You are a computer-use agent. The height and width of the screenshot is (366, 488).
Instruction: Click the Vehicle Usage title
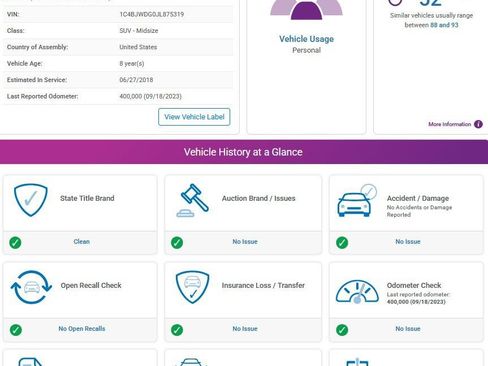[306, 39]
